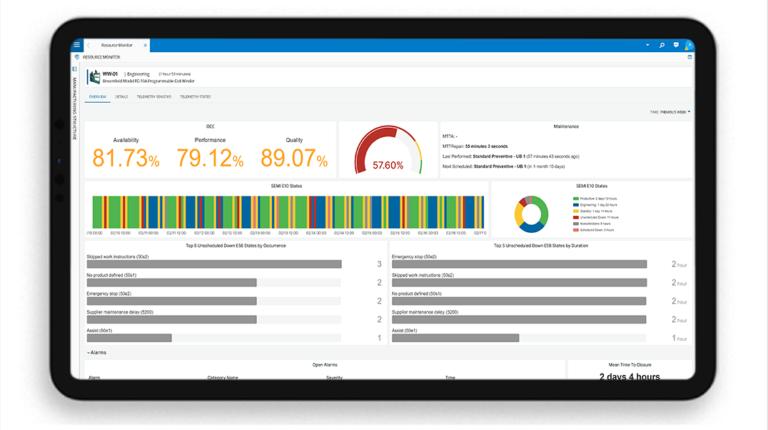Switch to the Telemetry Sensors tab
The width and height of the screenshot is (768, 430).
click(154, 97)
